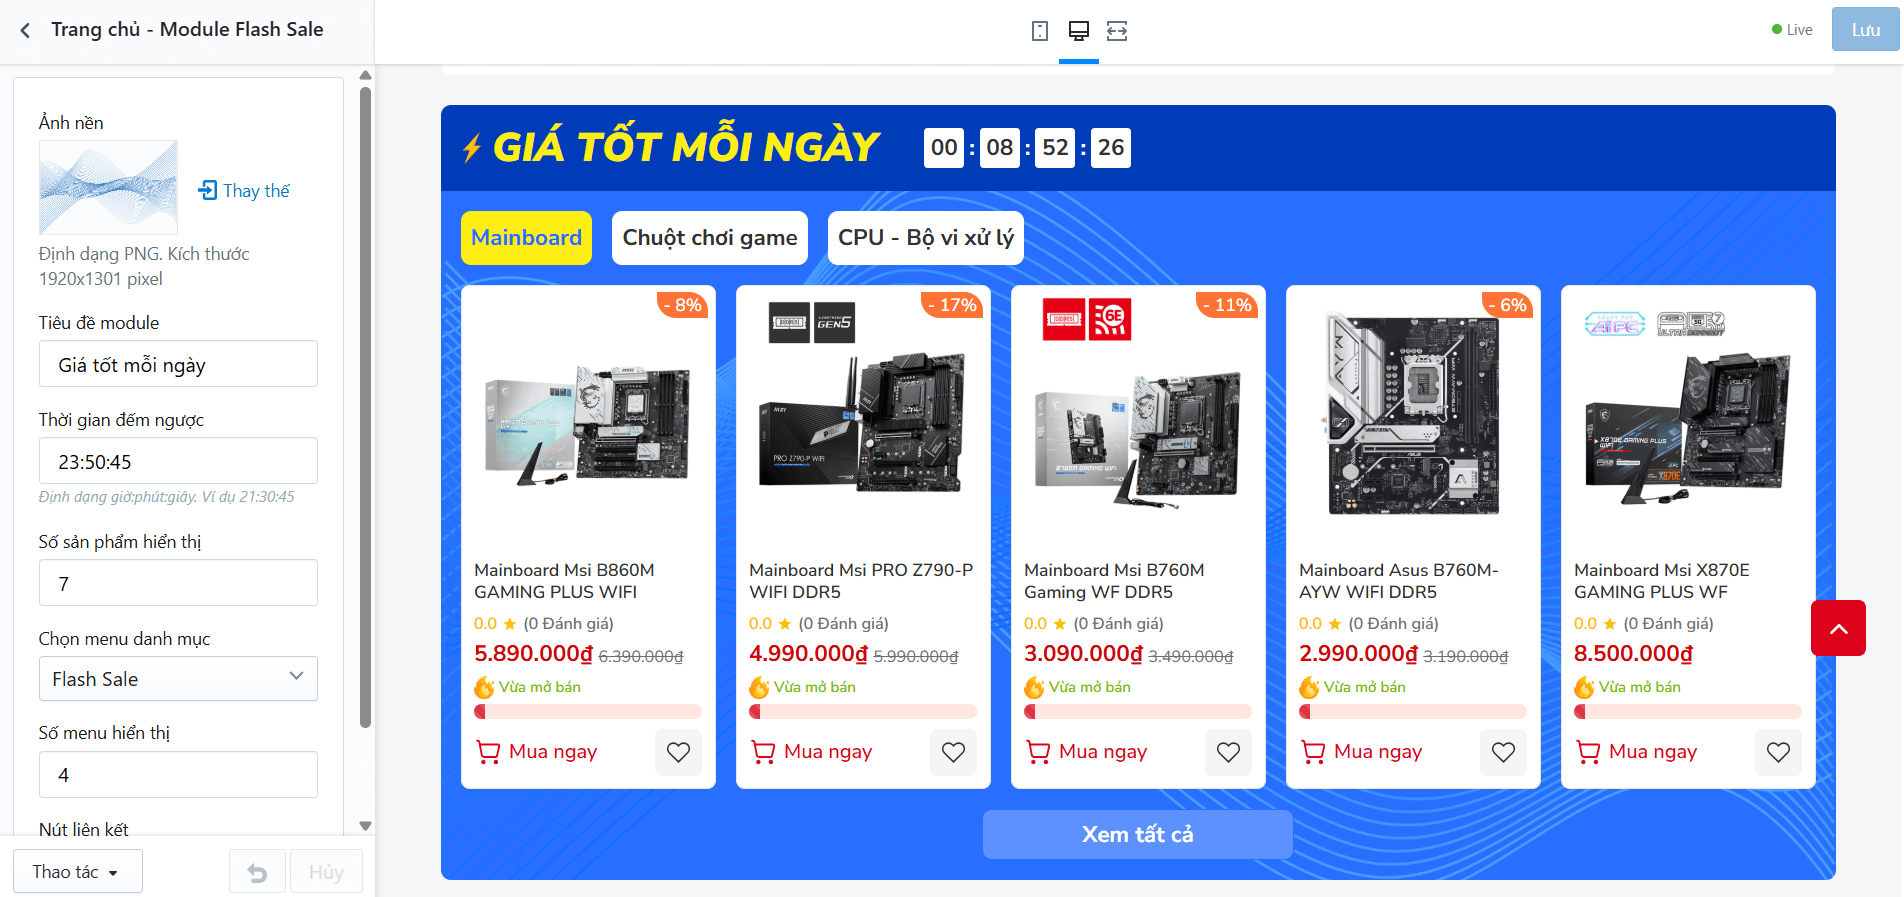
Task: Click the Msi PRO Z790-P sold progress bar
Action: click(x=863, y=712)
